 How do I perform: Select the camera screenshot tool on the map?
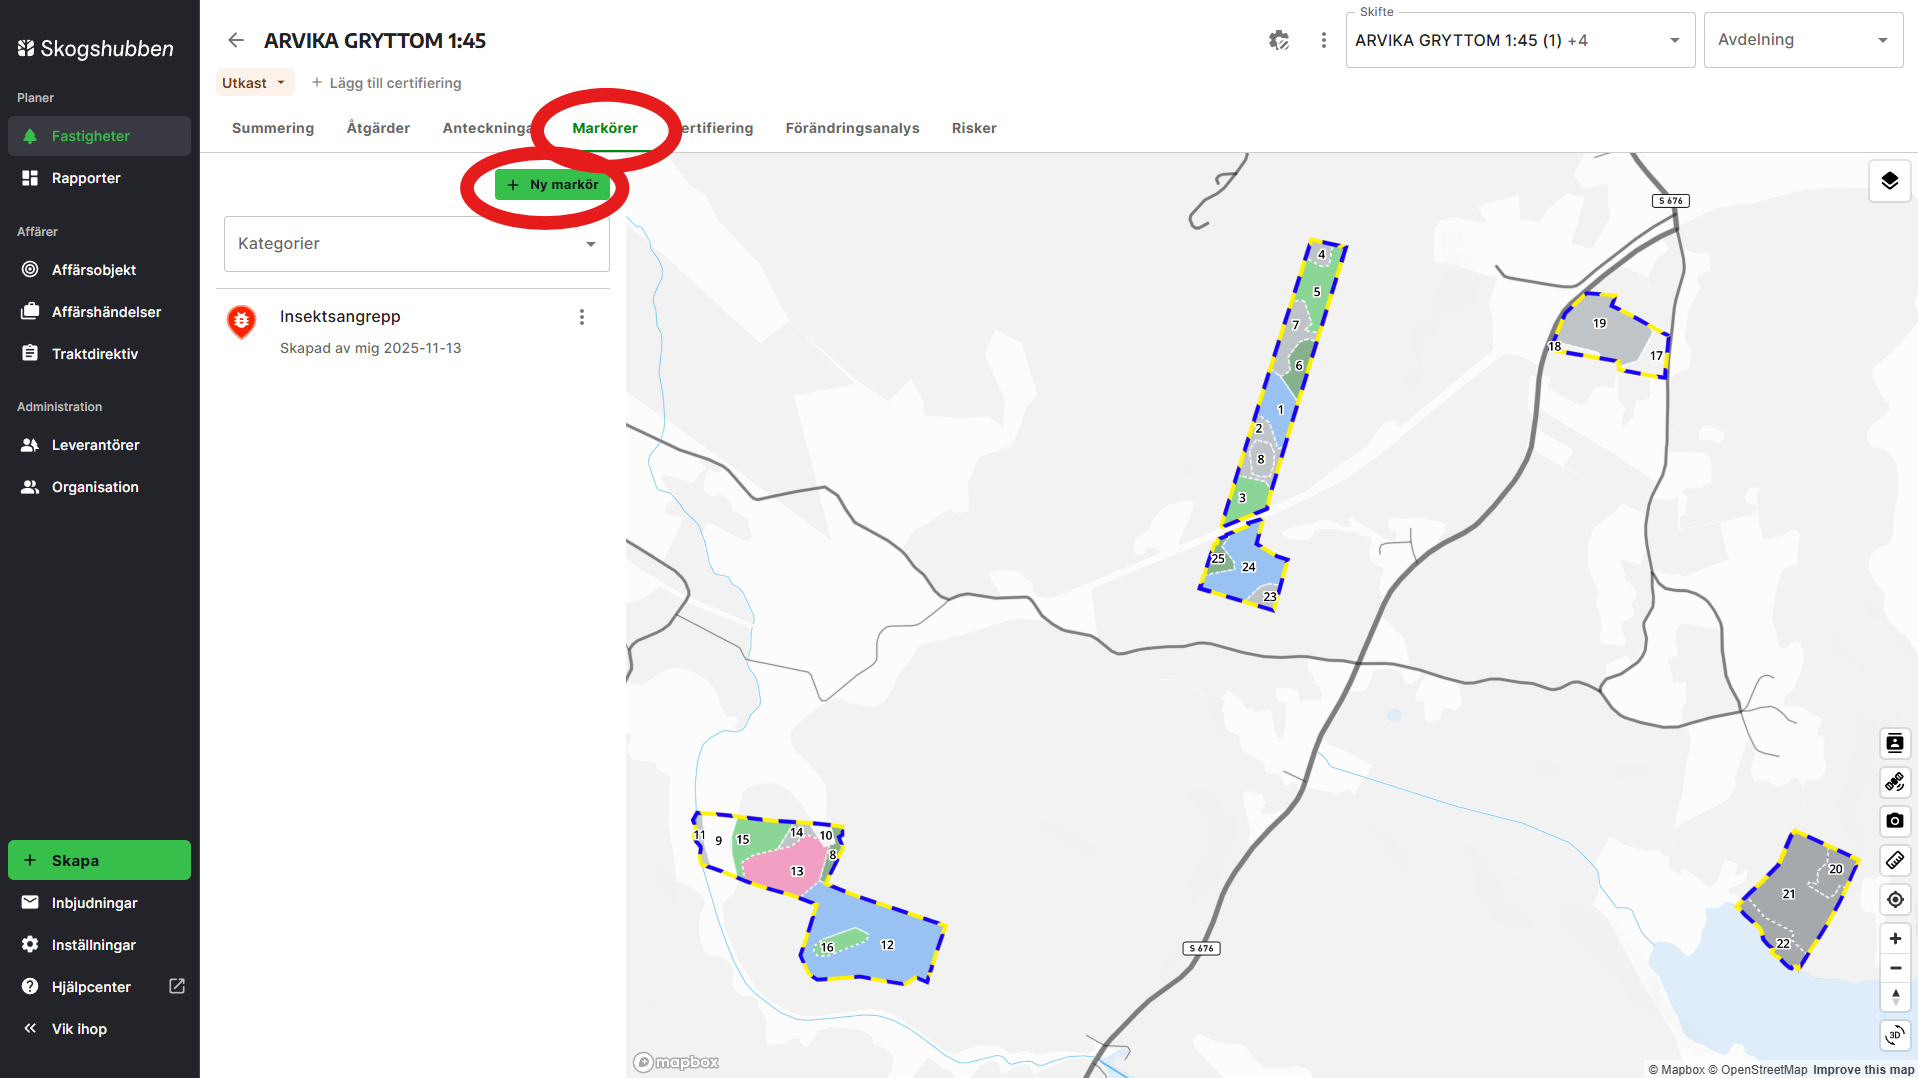coord(1894,821)
